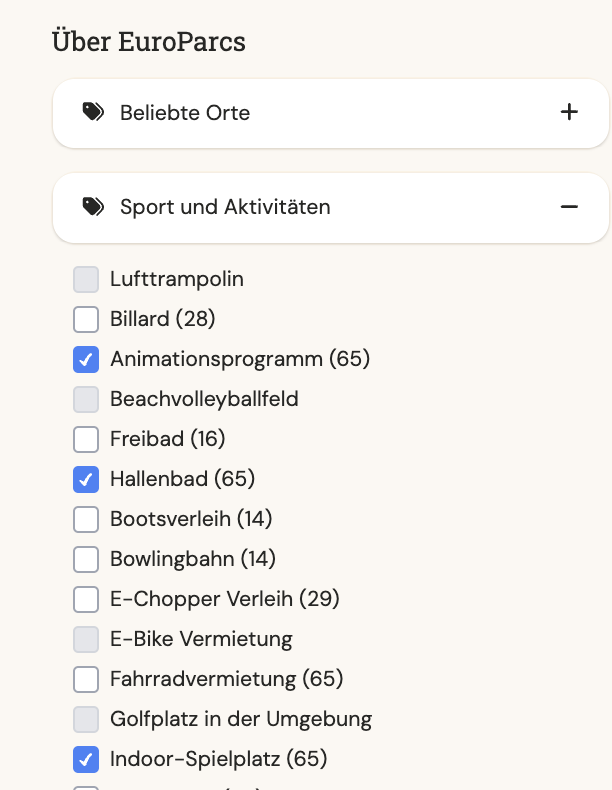Click the tag icon beside Sport und Aktivitäten
The width and height of the screenshot is (612, 790).
(x=93, y=207)
